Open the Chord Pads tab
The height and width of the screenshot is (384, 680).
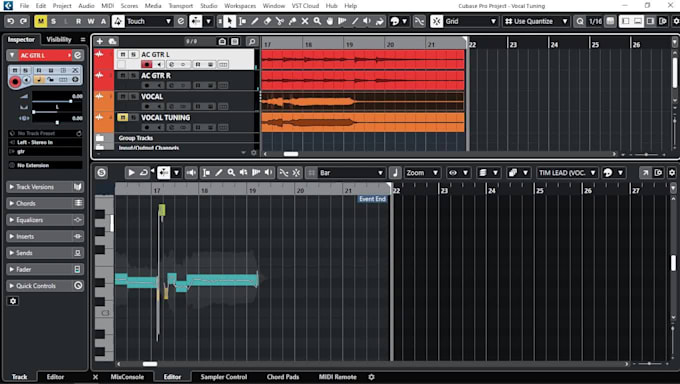[x=283, y=377]
